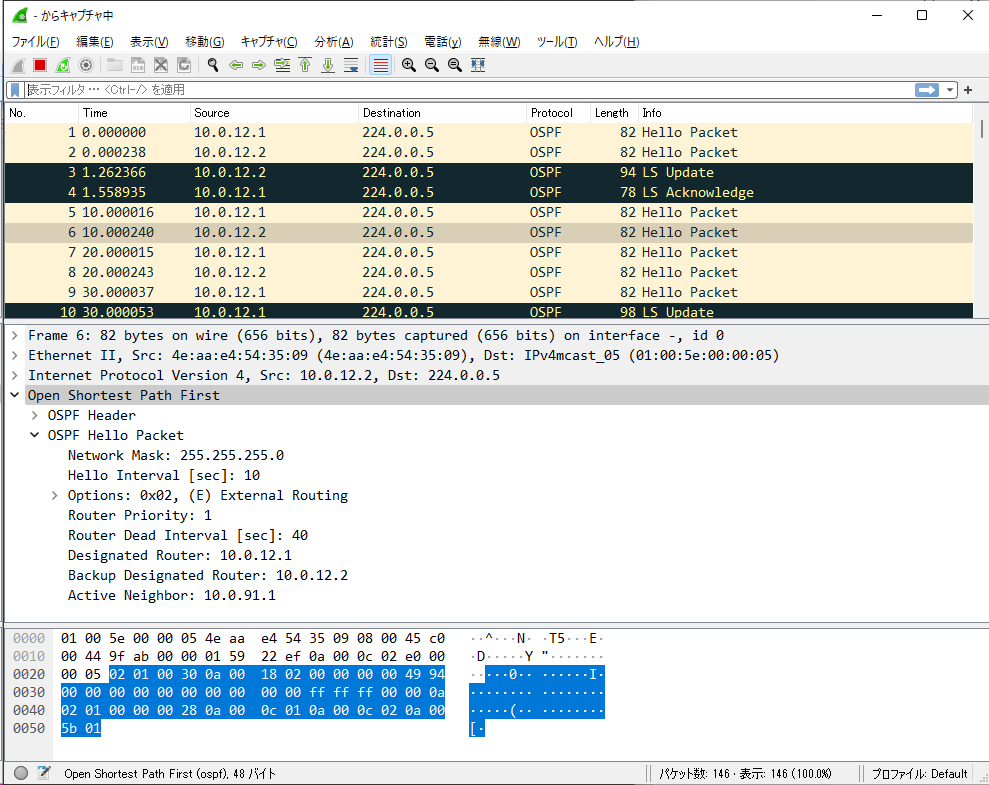The height and width of the screenshot is (785, 989).
Task: Expand the OSPF Header node
Action: click(35, 416)
